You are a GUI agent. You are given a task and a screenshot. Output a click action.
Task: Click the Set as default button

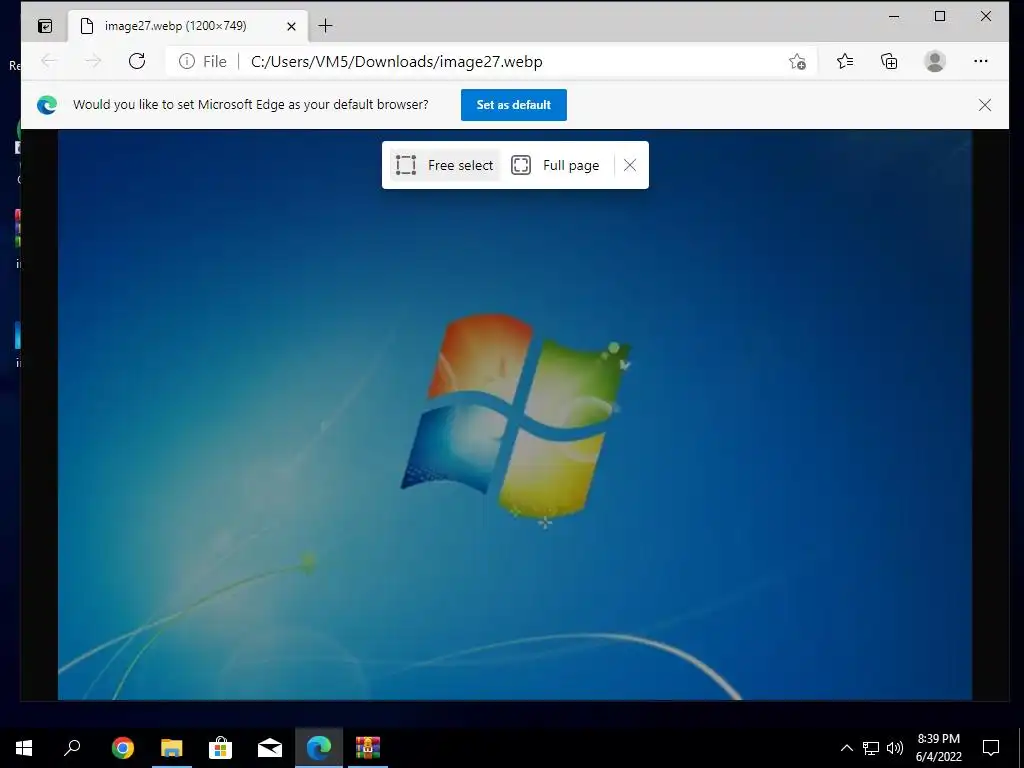pyautogui.click(x=514, y=105)
